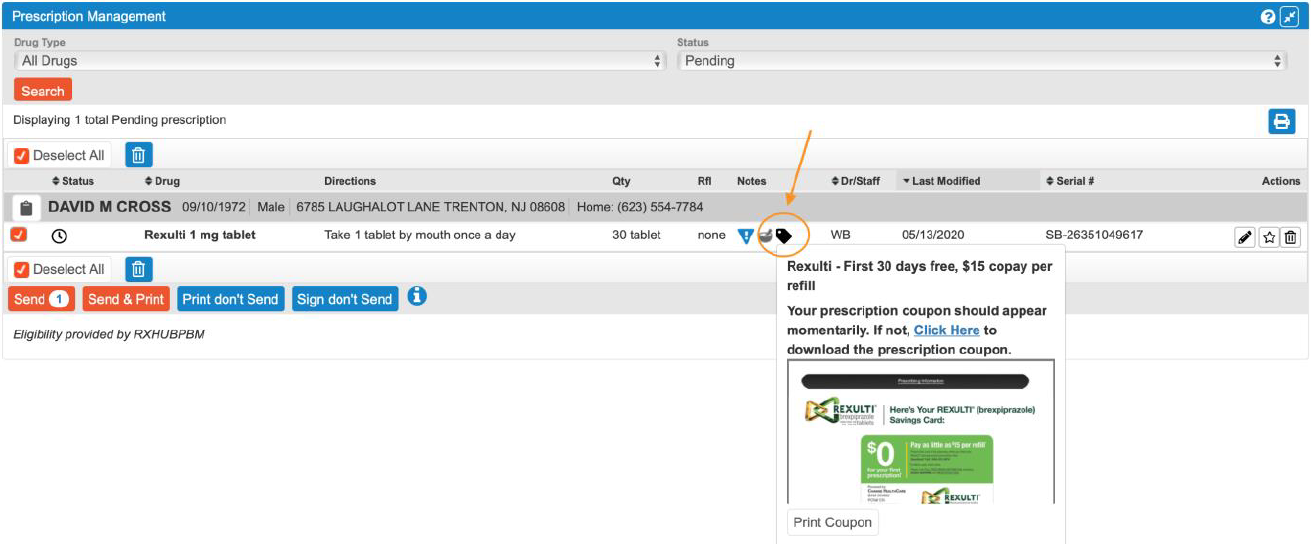Click the blue print icon

1282,122
